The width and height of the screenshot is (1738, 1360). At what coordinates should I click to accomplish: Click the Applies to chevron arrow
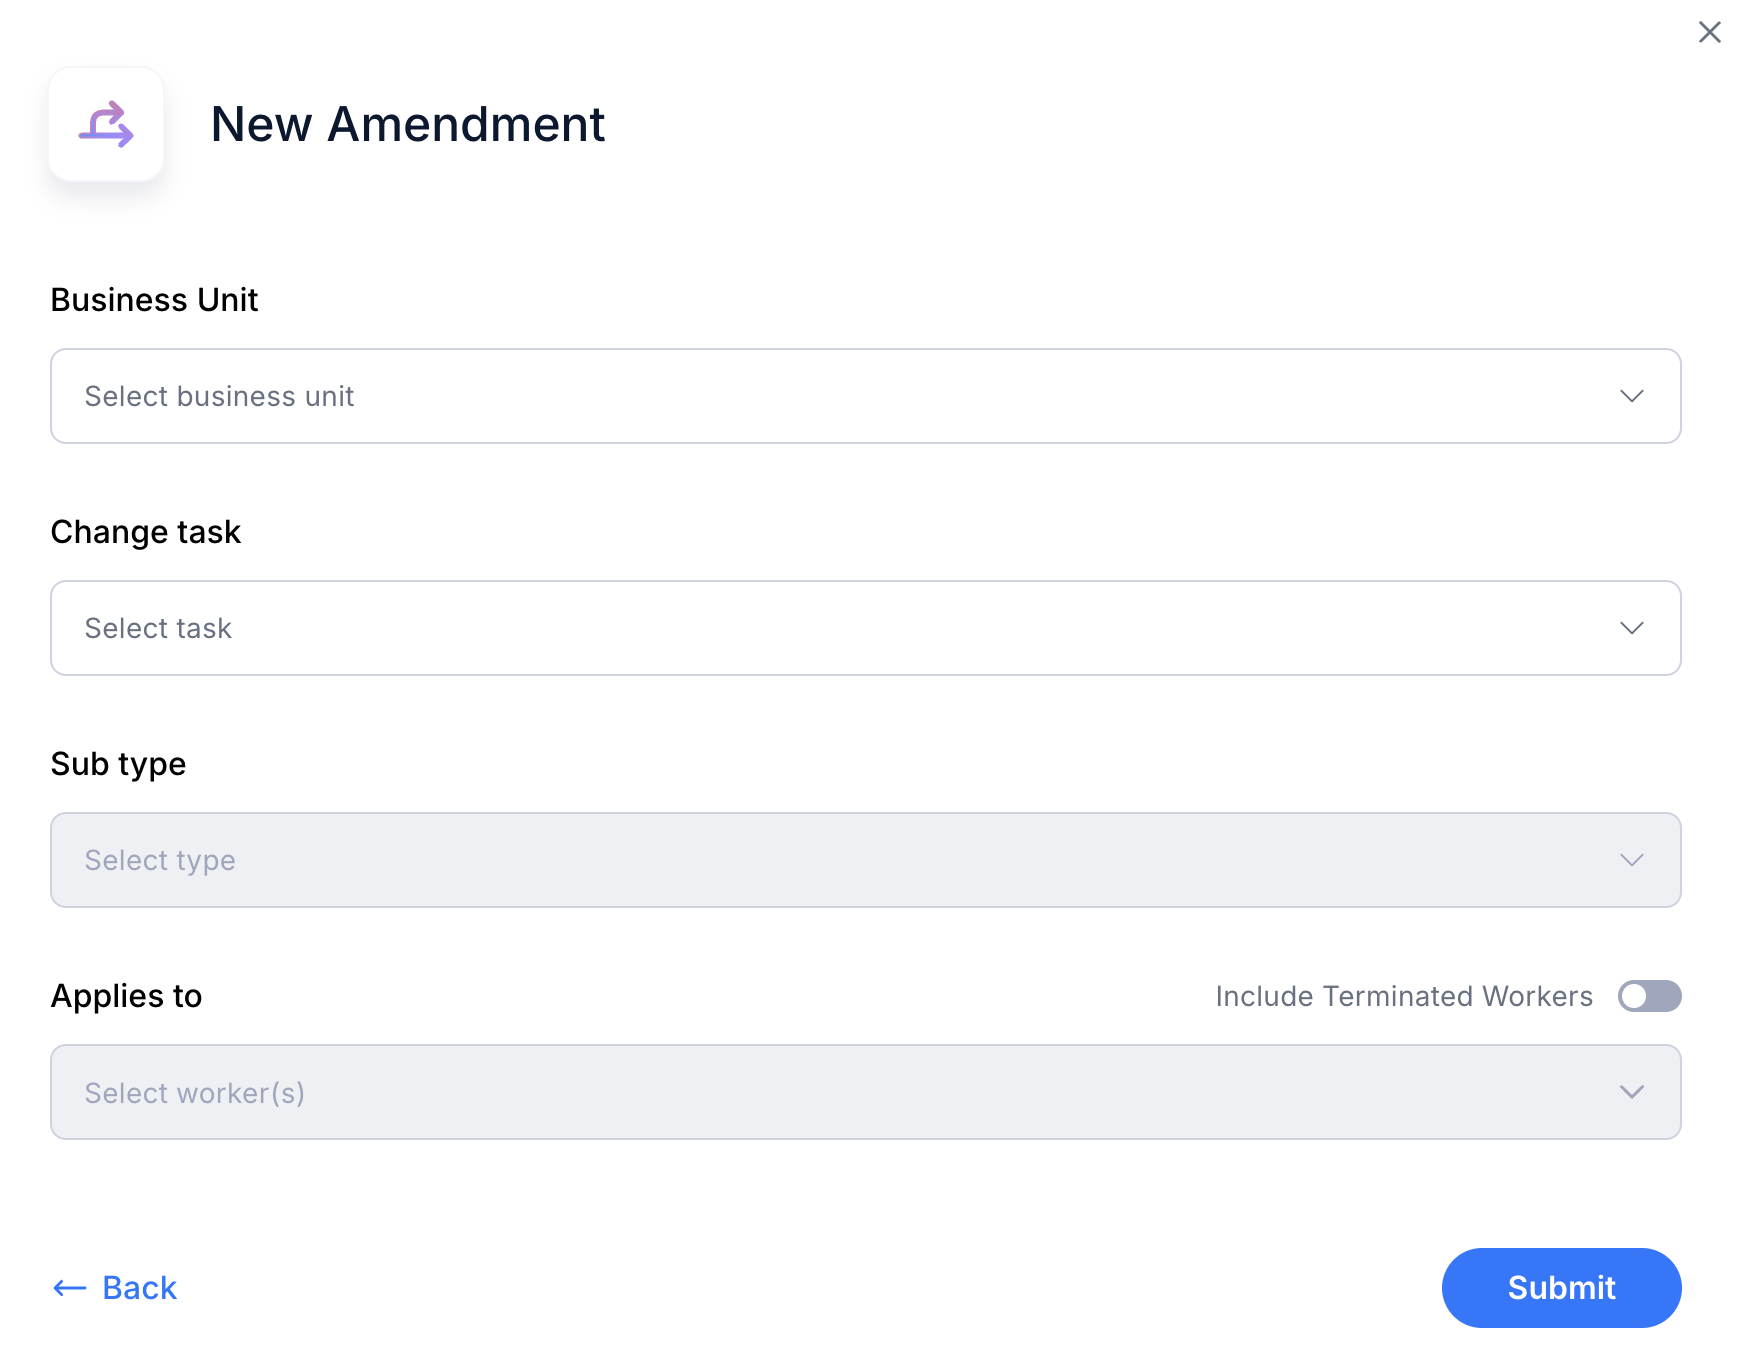tap(1631, 1092)
